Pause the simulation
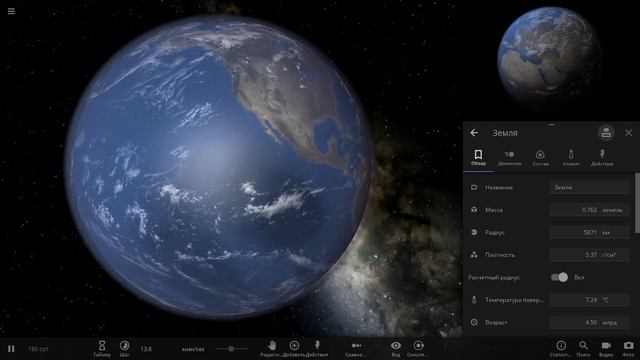 (x=11, y=349)
